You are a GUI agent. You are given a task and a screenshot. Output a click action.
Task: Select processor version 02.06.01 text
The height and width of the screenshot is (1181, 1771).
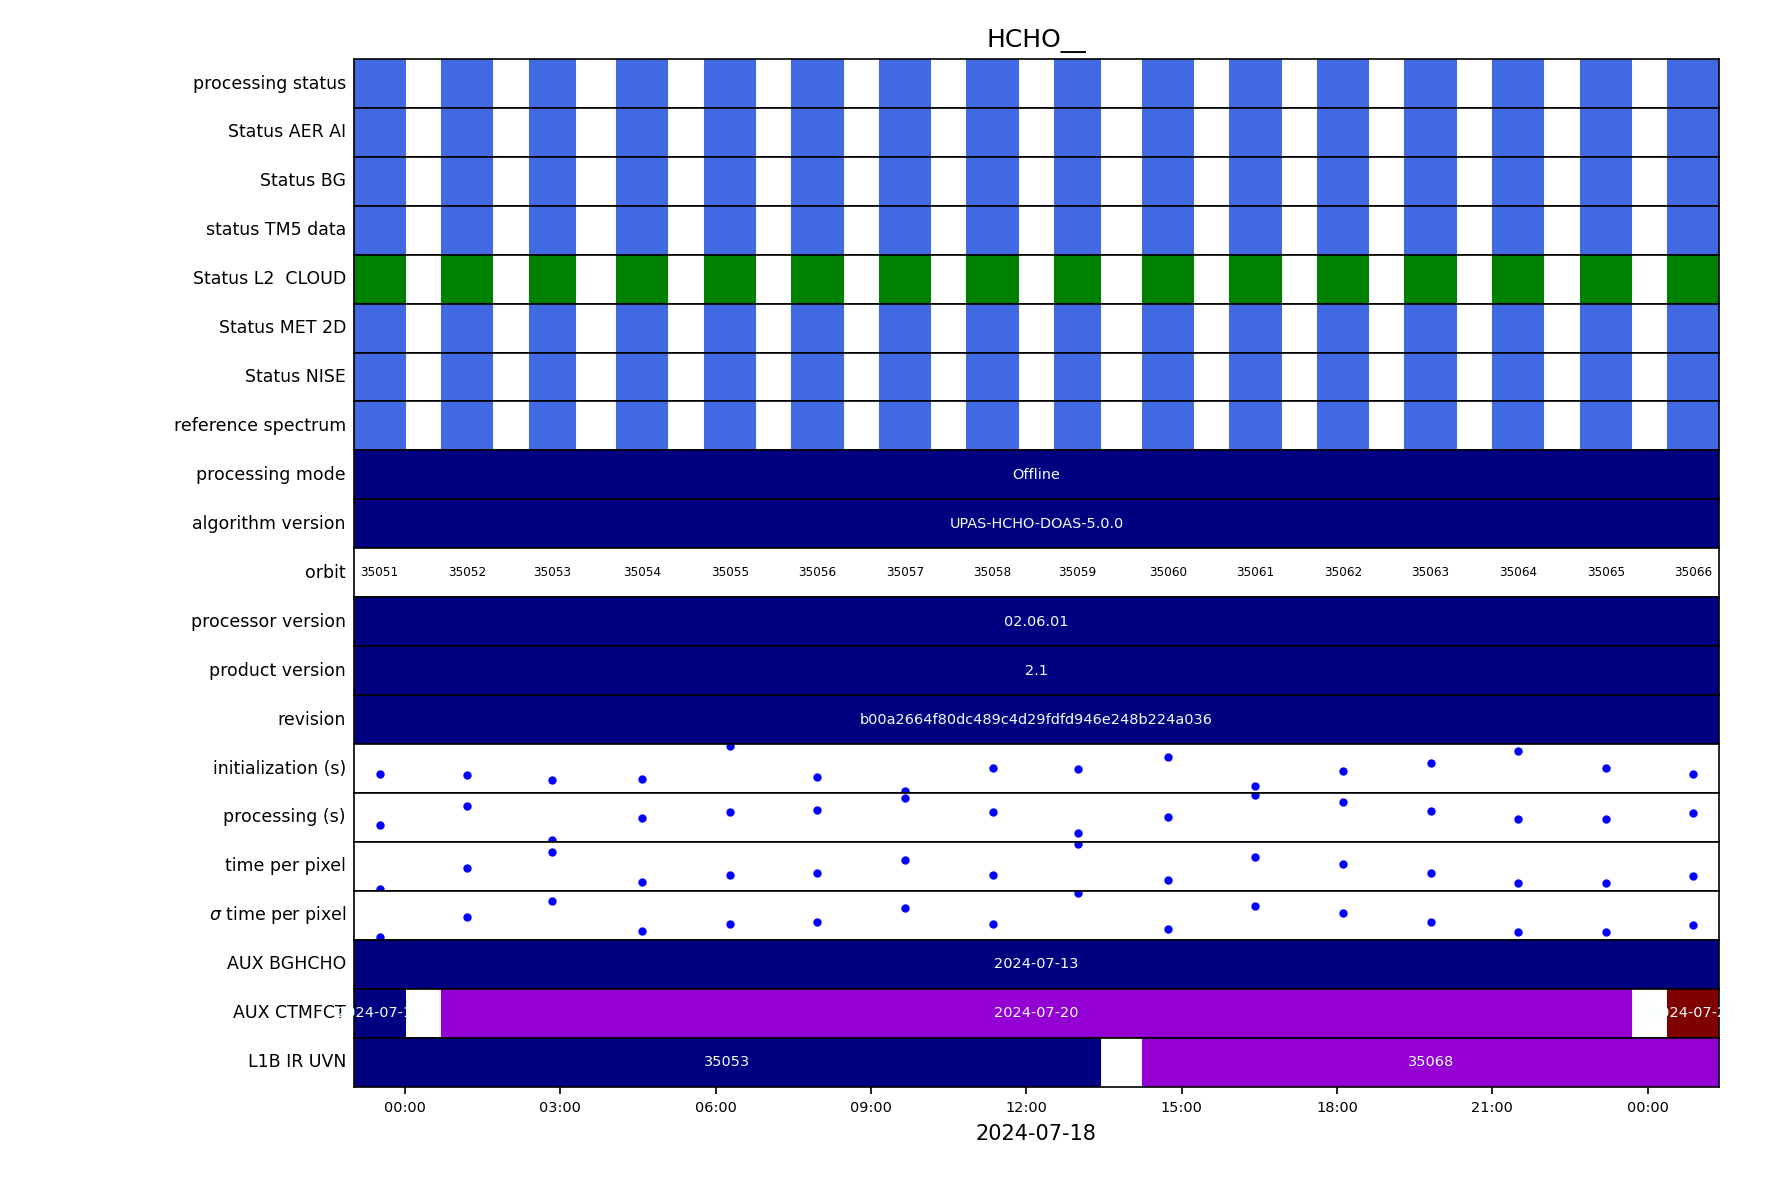[1035, 621]
